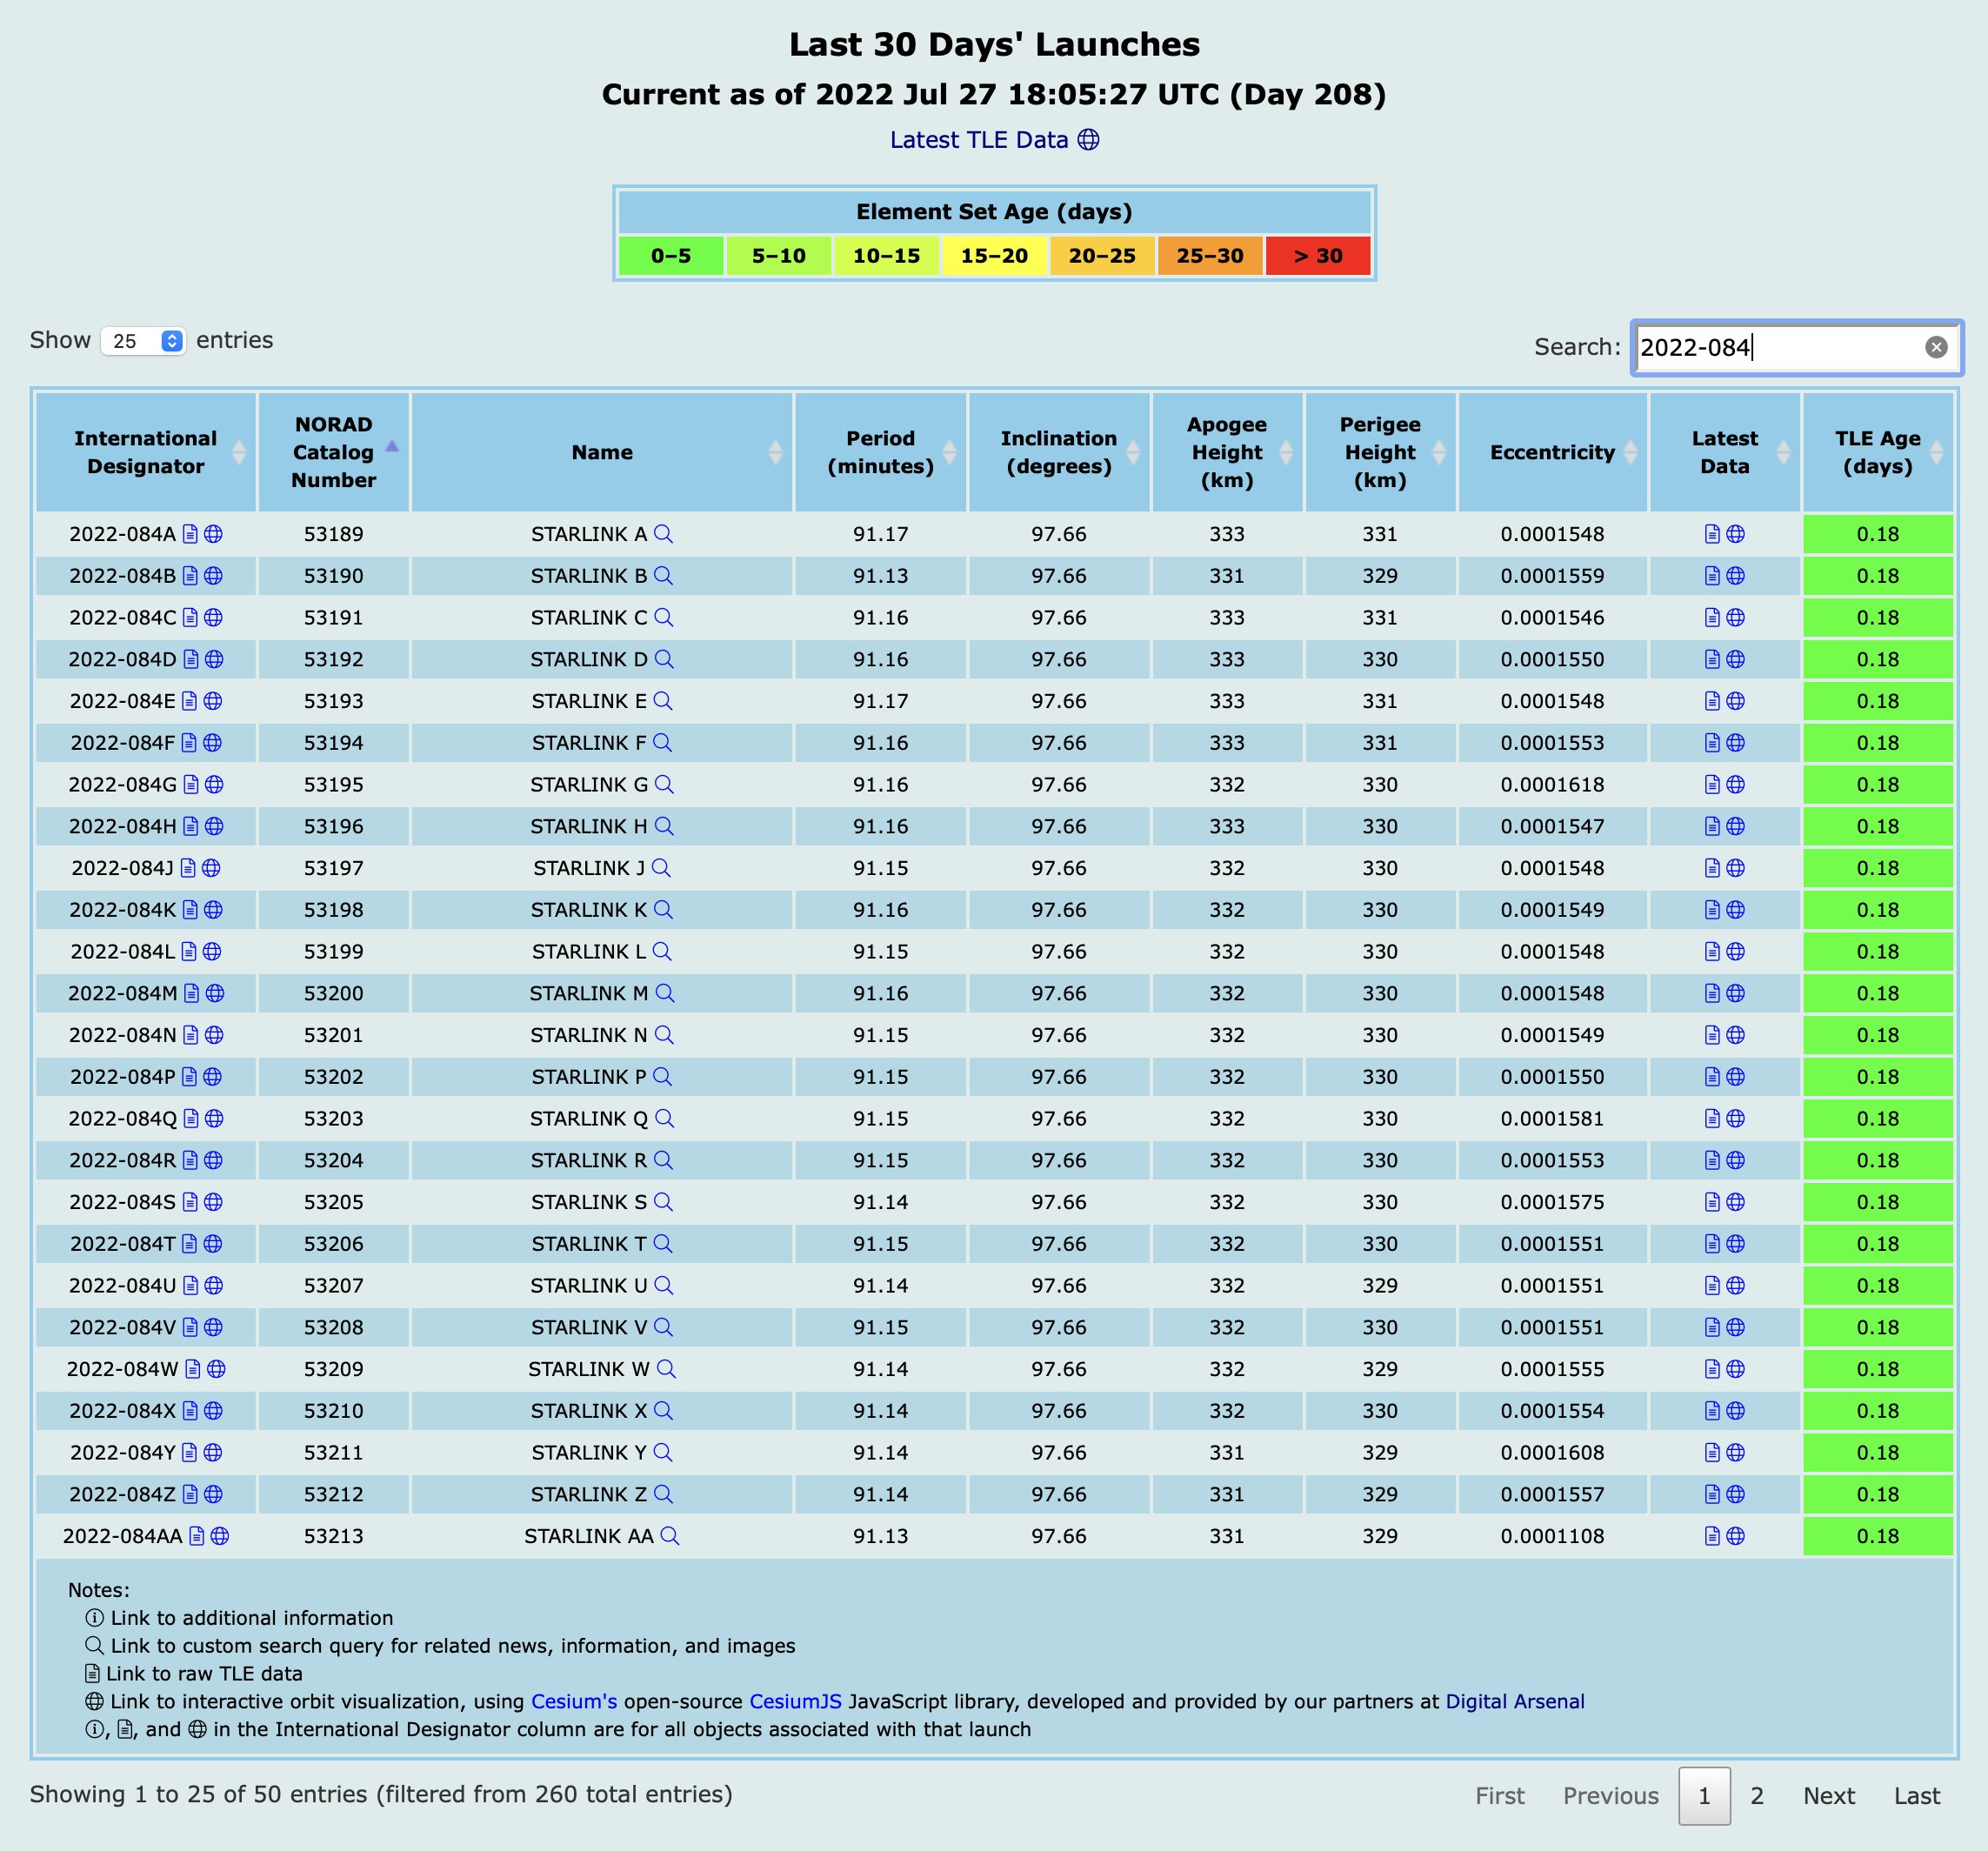The image size is (1988, 1851).
Task: Click the STARLINK H name text
Action: 588,827
